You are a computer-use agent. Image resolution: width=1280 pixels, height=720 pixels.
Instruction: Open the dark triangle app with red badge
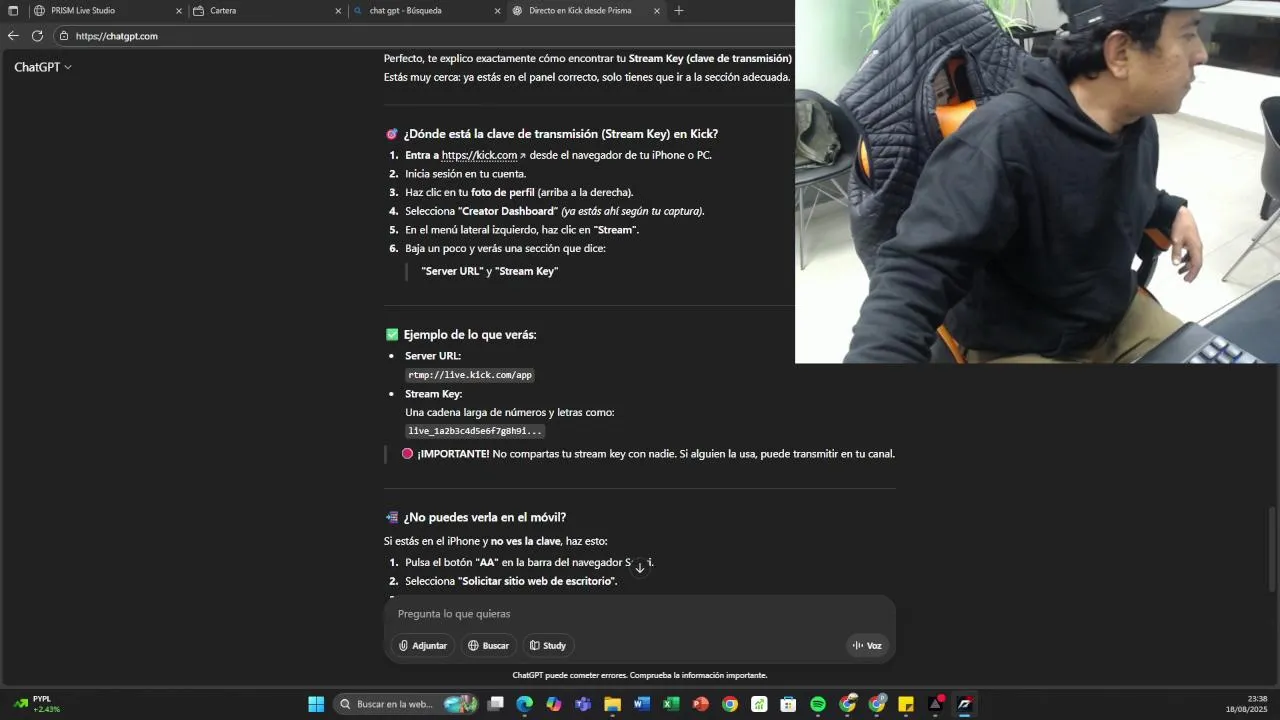click(x=936, y=704)
